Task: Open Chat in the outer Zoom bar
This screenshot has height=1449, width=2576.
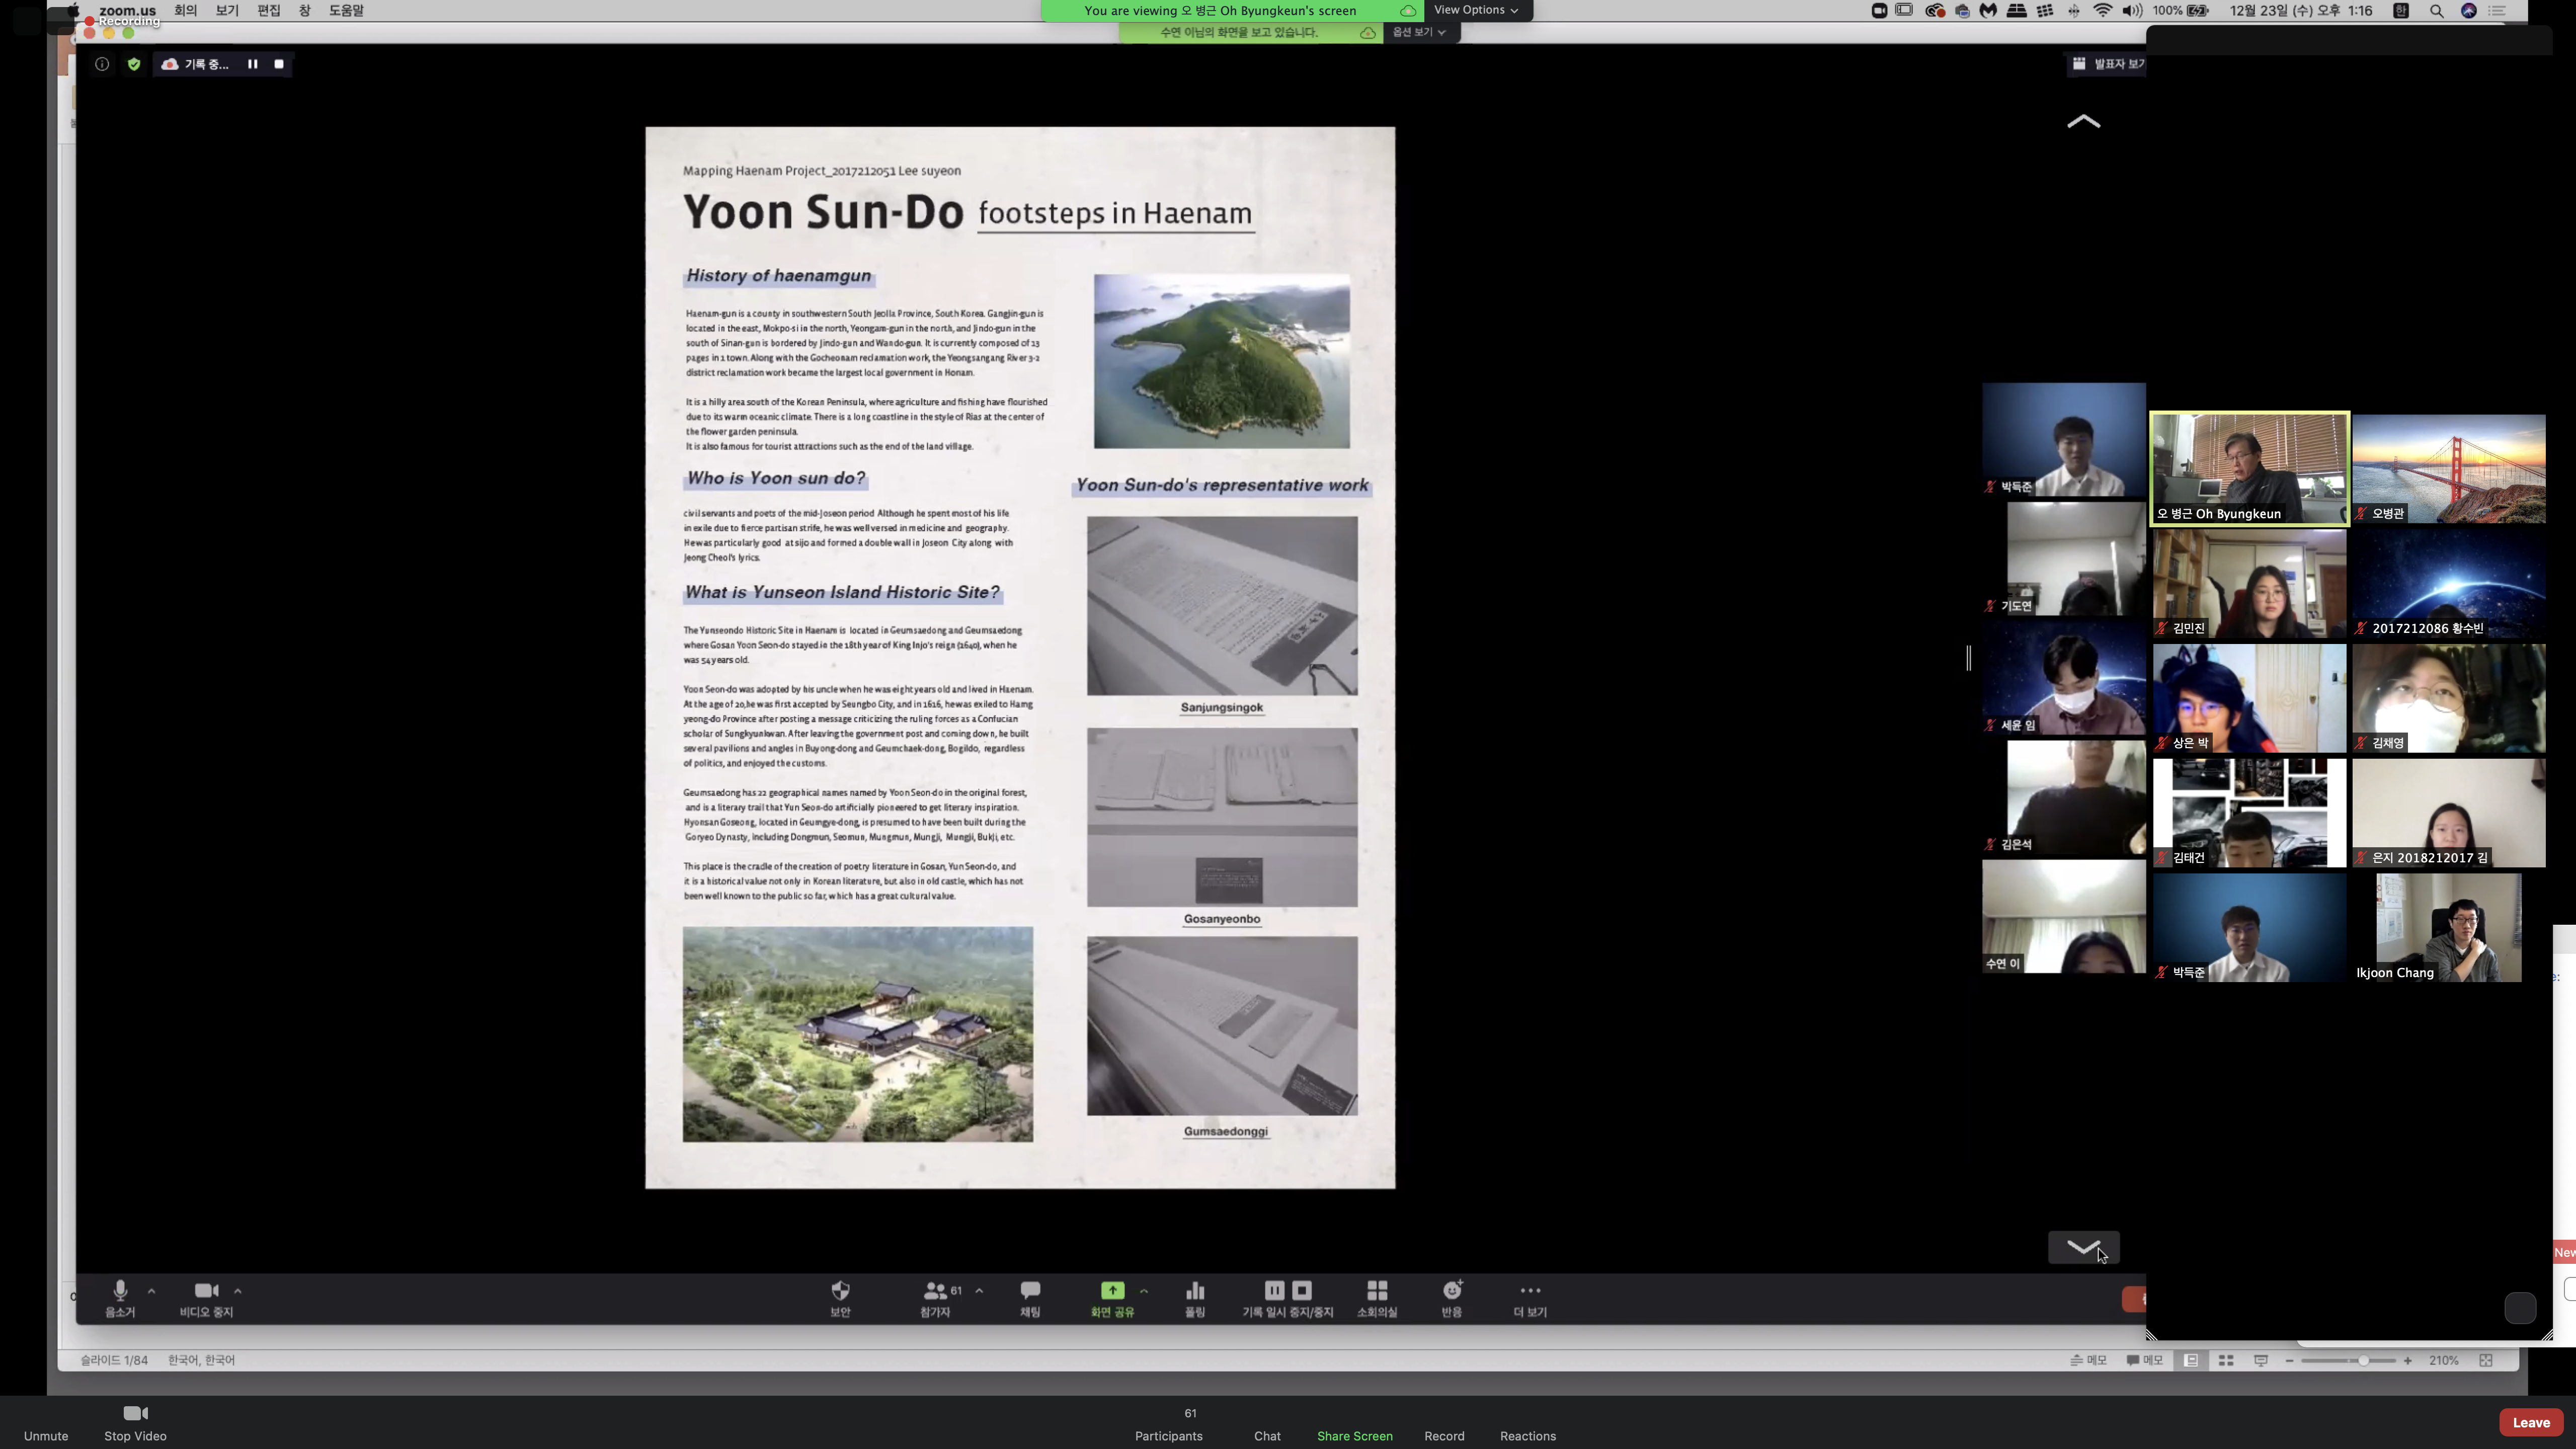Action: 1267,1435
